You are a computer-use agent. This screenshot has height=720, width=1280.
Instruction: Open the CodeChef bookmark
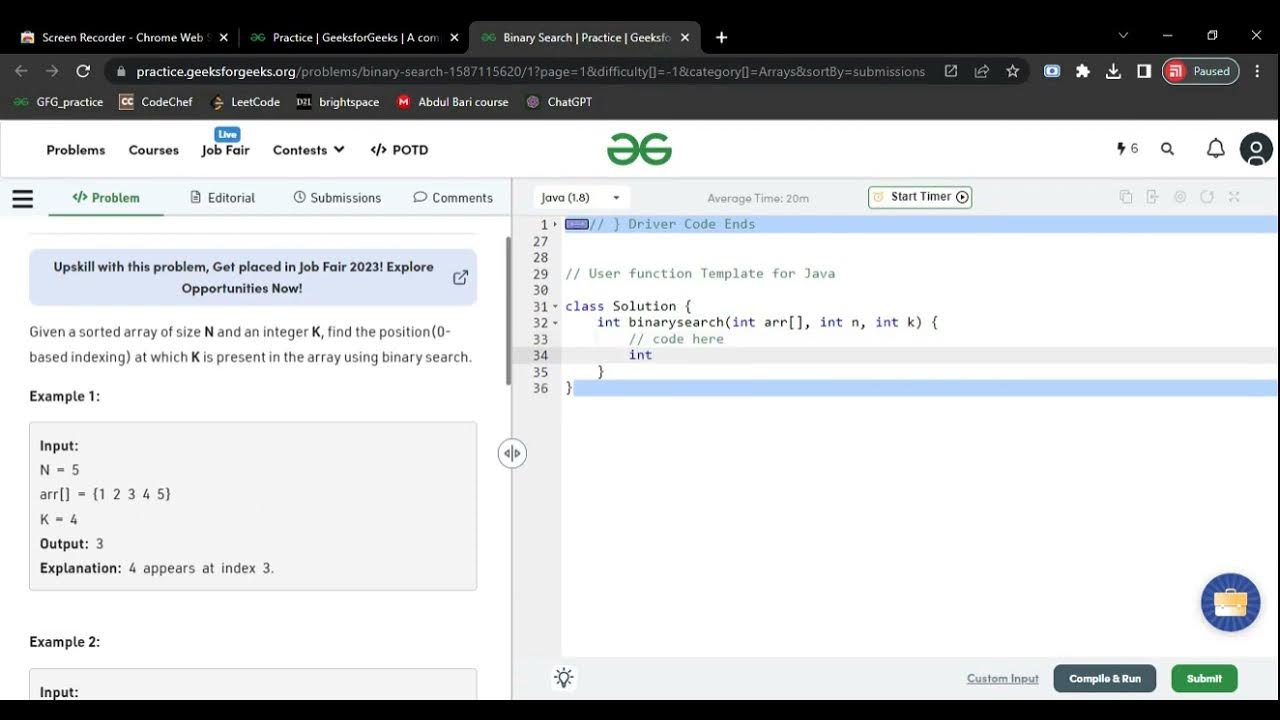(156, 102)
